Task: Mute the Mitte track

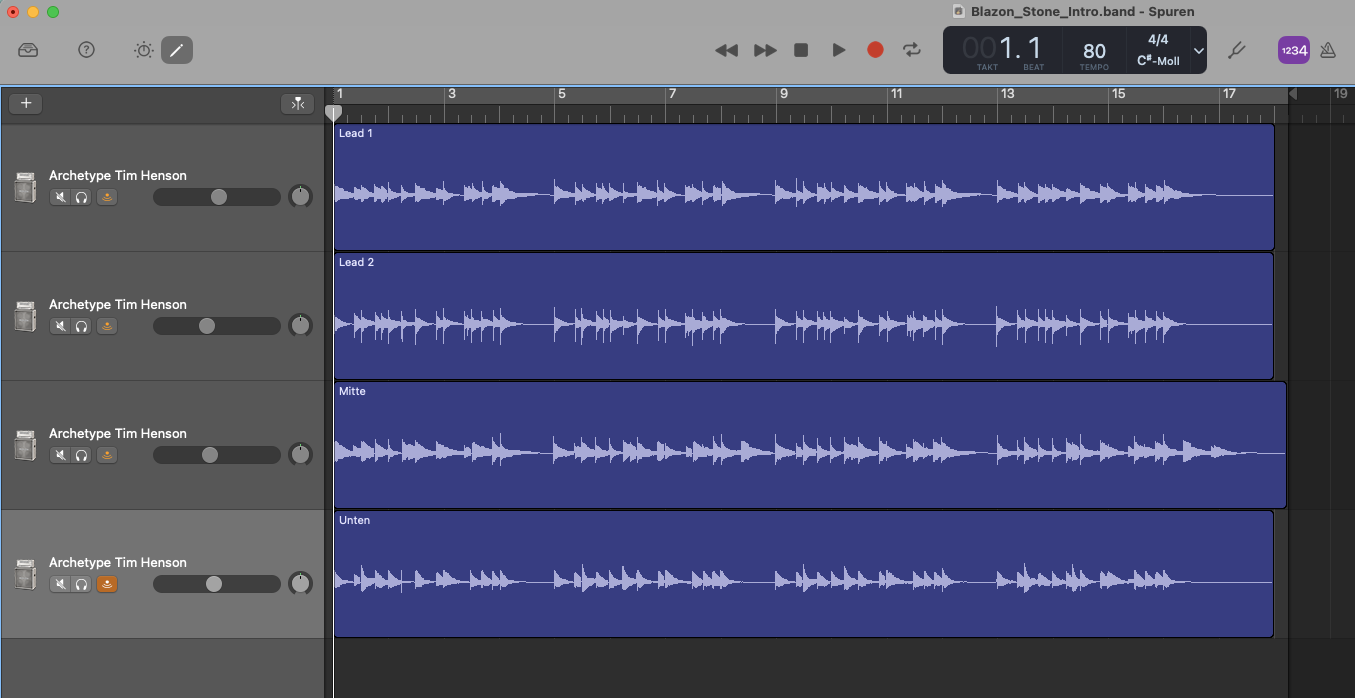Action: pos(60,455)
